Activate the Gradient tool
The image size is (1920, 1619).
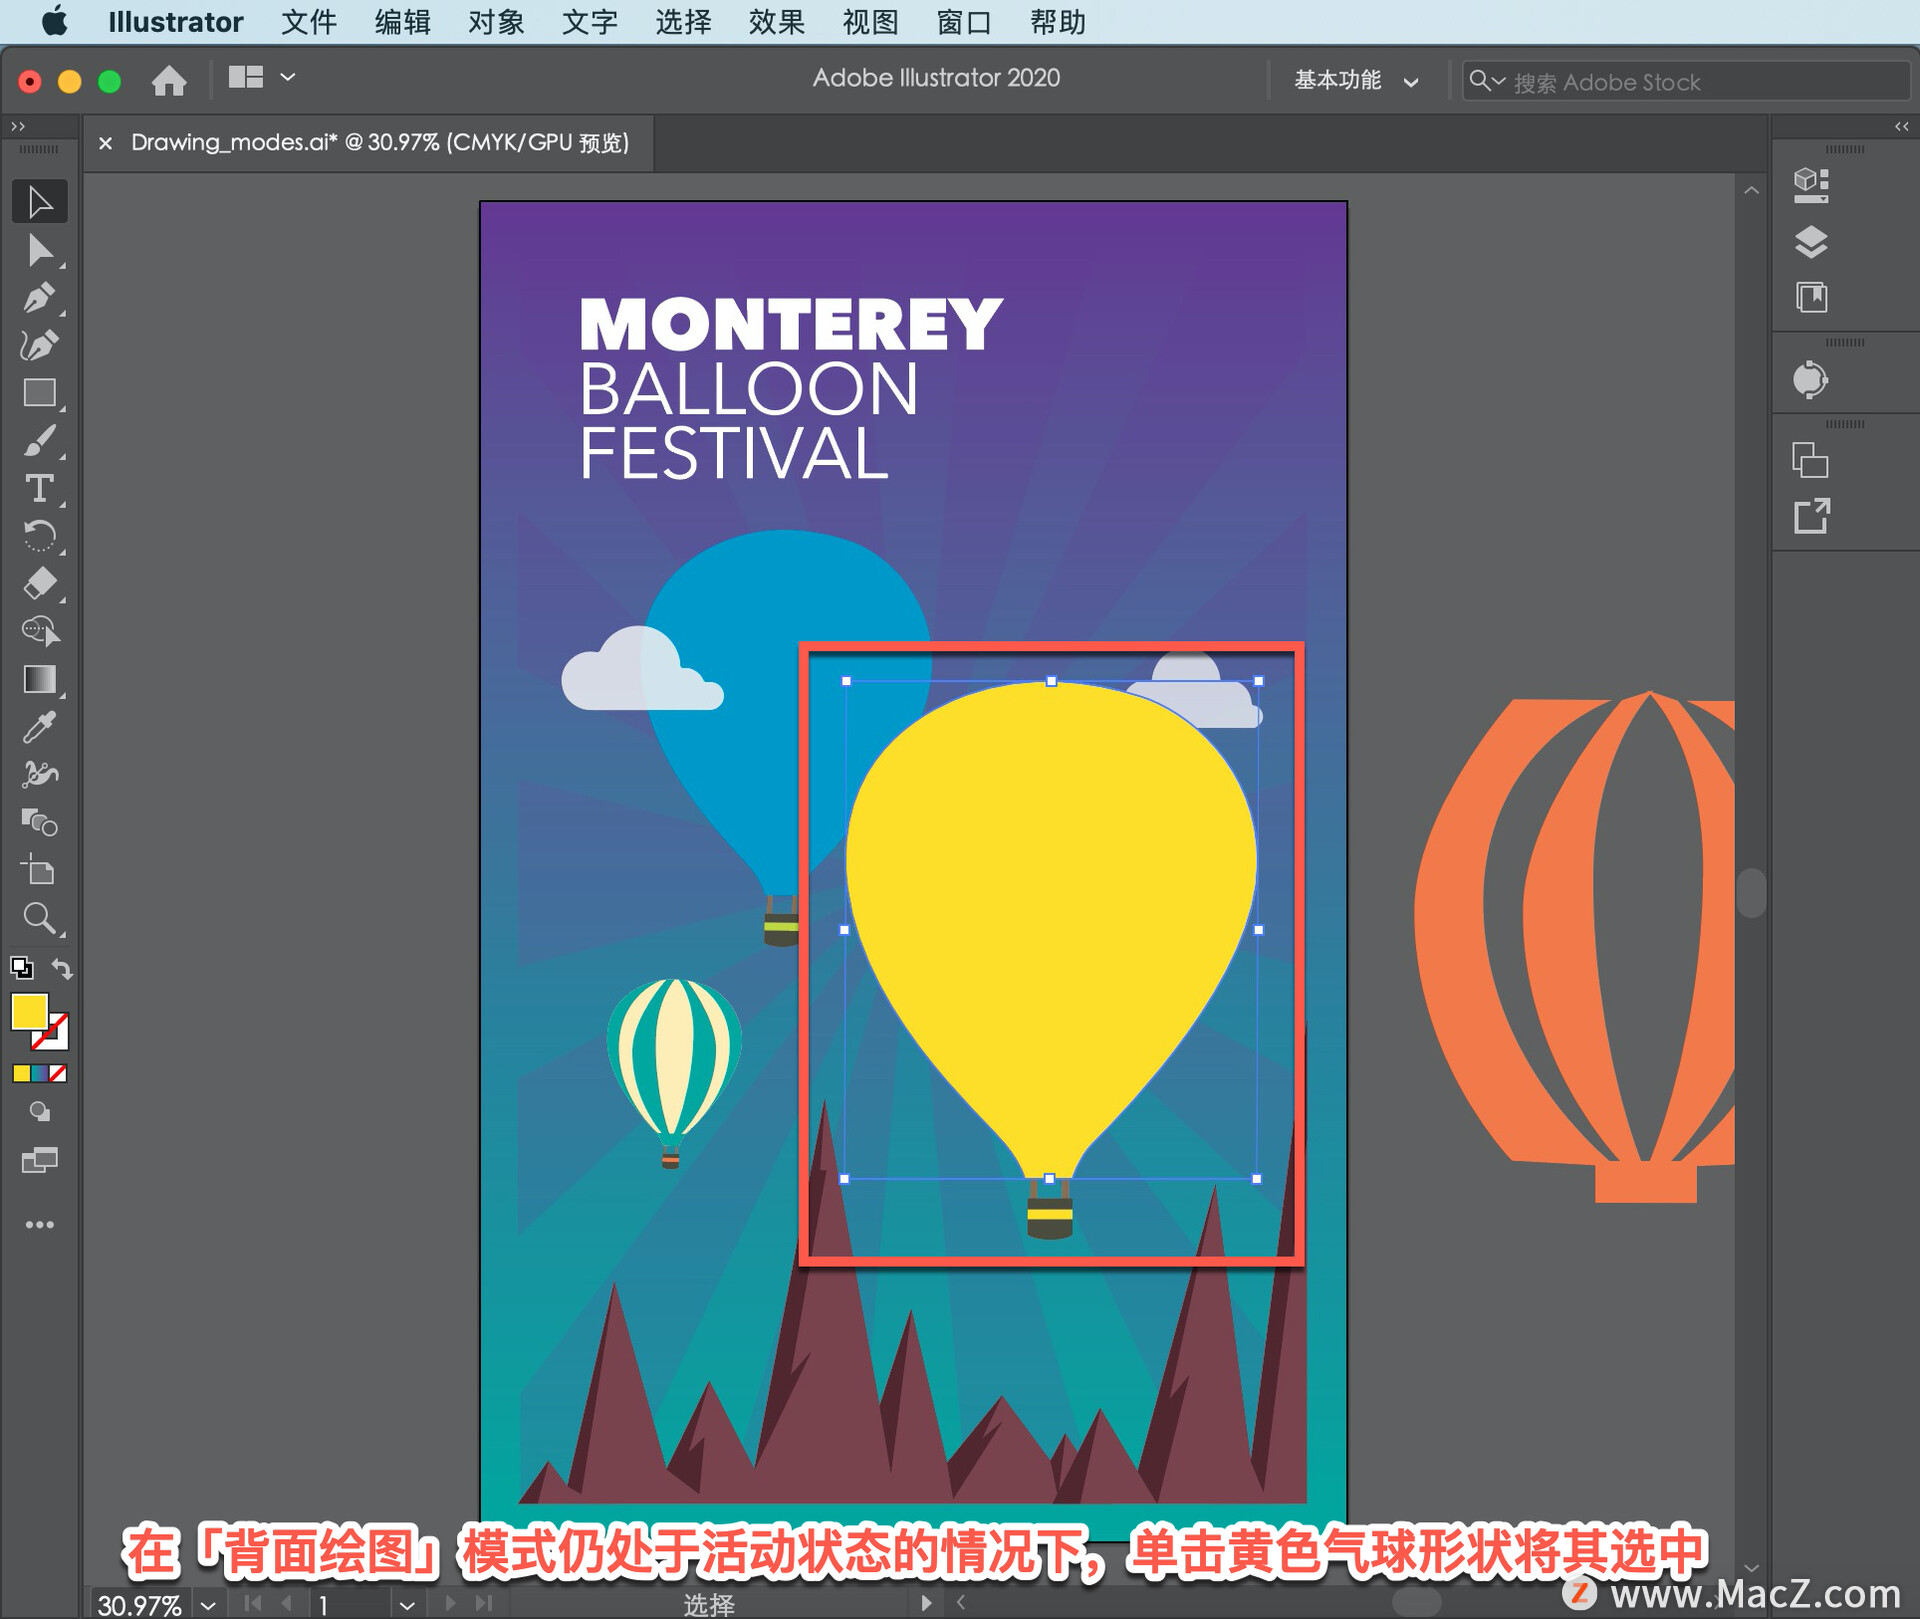click(39, 679)
